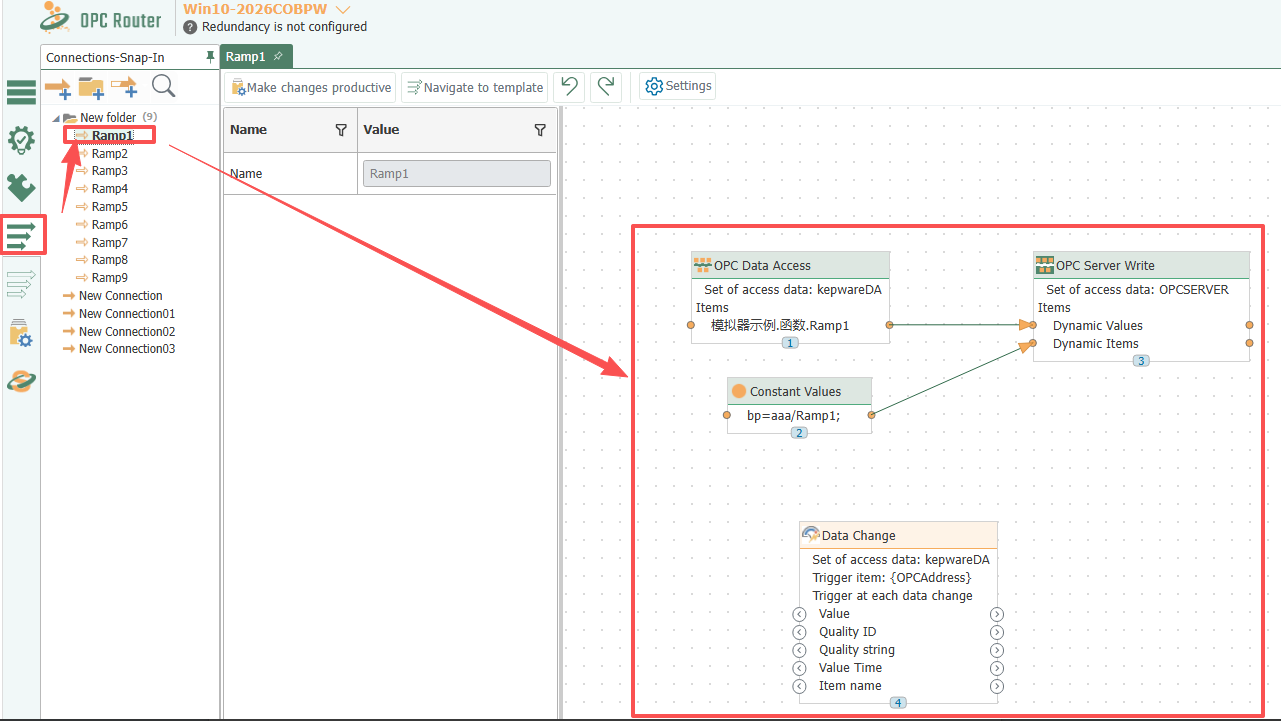This screenshot has height=721, width=1281.
Task: Open the clipboard with gear sidebar icon
Action: (21, 333)
